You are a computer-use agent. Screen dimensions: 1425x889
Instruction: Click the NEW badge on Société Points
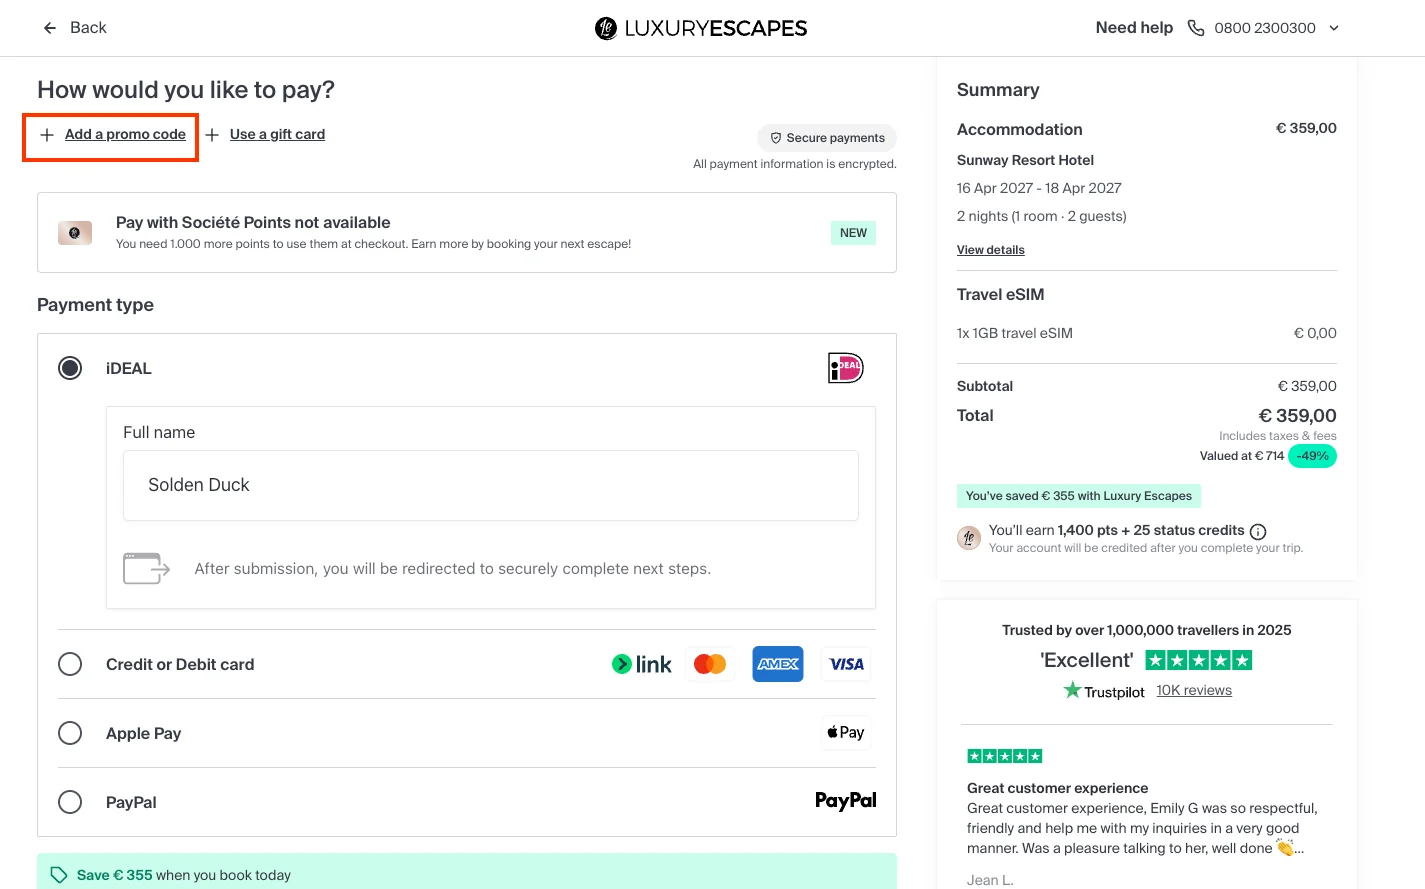(853, 233)
